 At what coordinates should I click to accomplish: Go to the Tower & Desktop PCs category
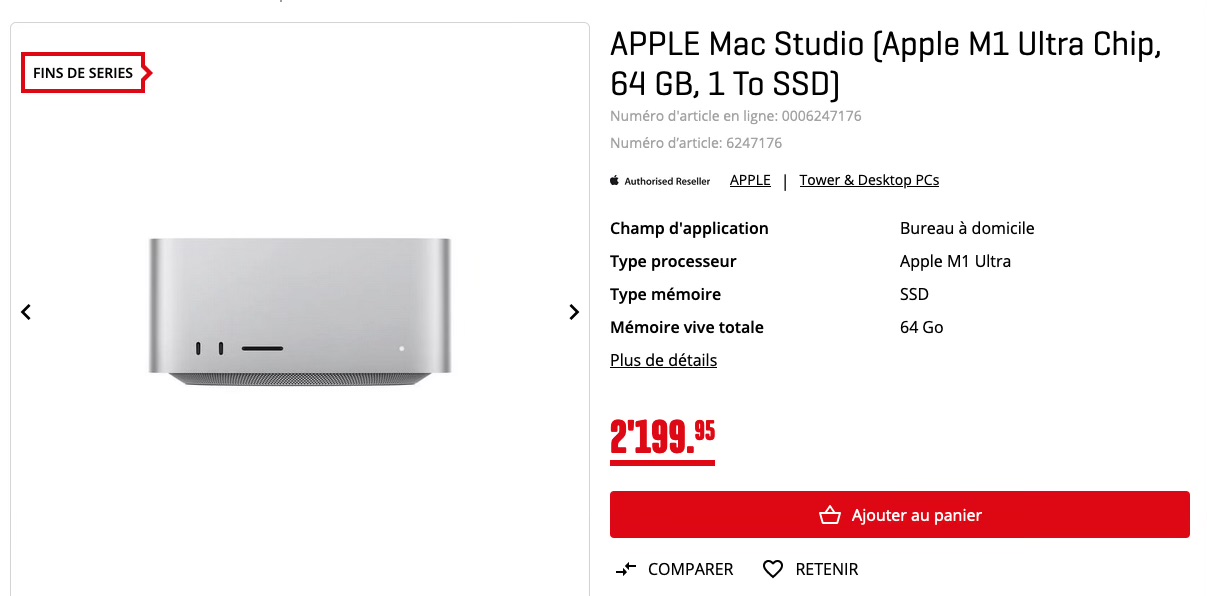(x=869, y=180)
